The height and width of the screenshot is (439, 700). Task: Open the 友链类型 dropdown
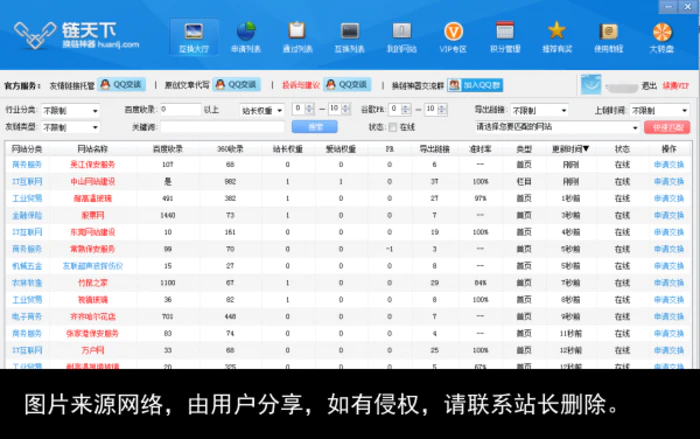(70, 128)
